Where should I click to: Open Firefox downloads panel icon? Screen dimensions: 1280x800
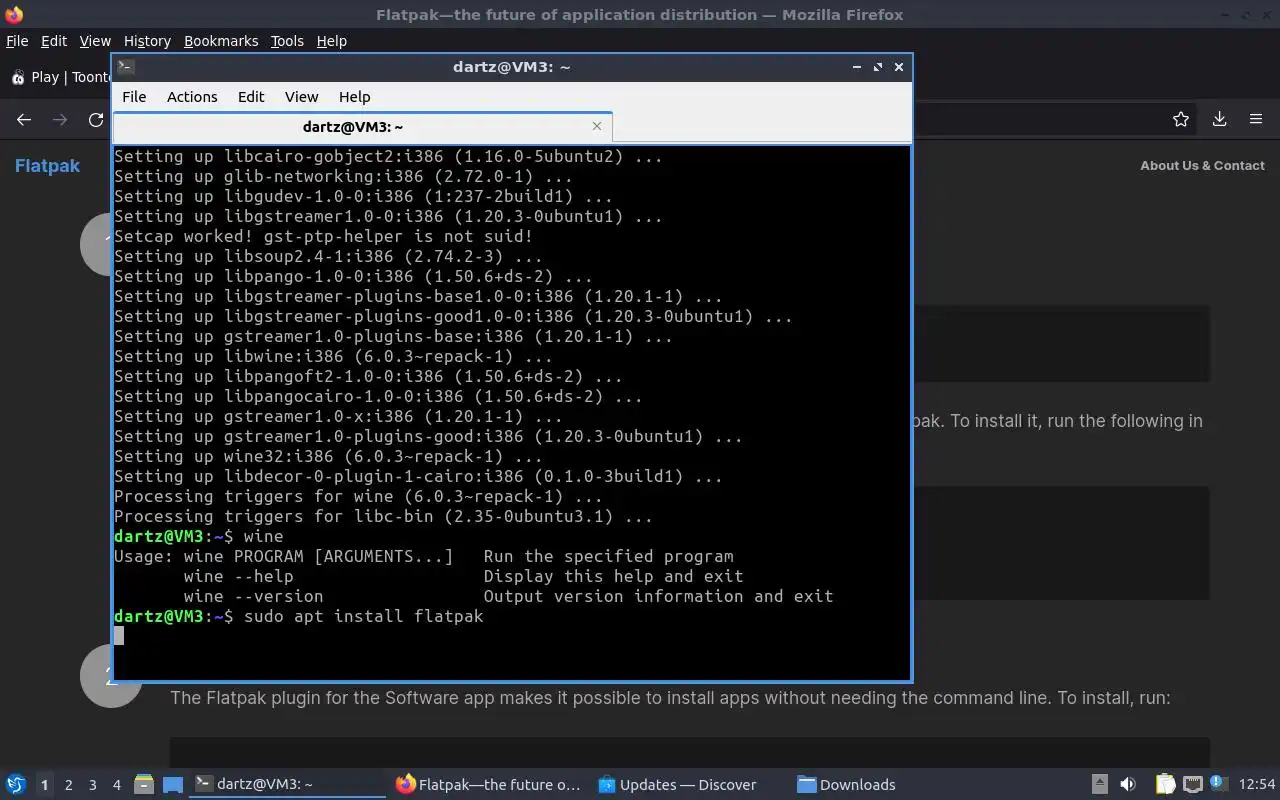pos(1219,120)
